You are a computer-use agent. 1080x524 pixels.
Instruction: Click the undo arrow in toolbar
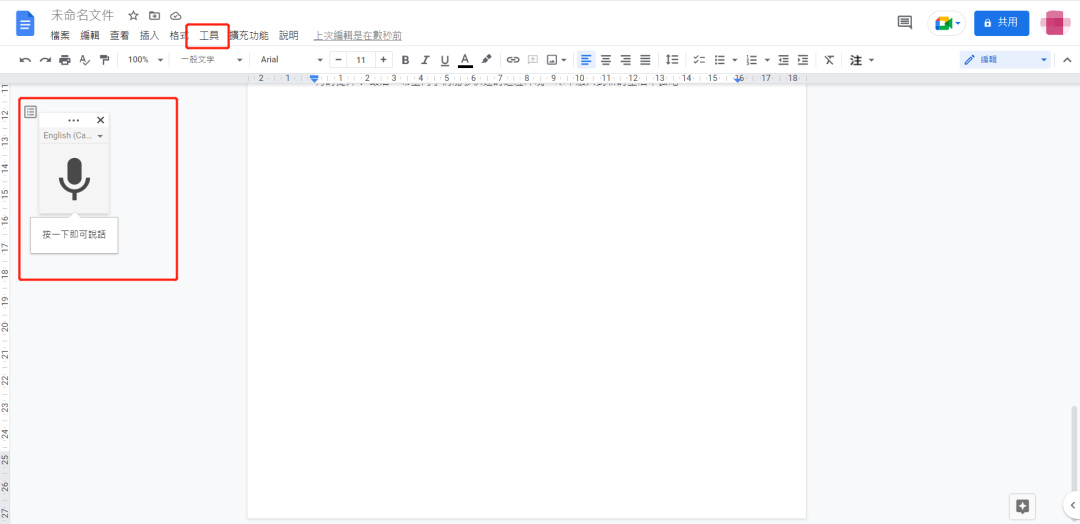click(25, 60)
